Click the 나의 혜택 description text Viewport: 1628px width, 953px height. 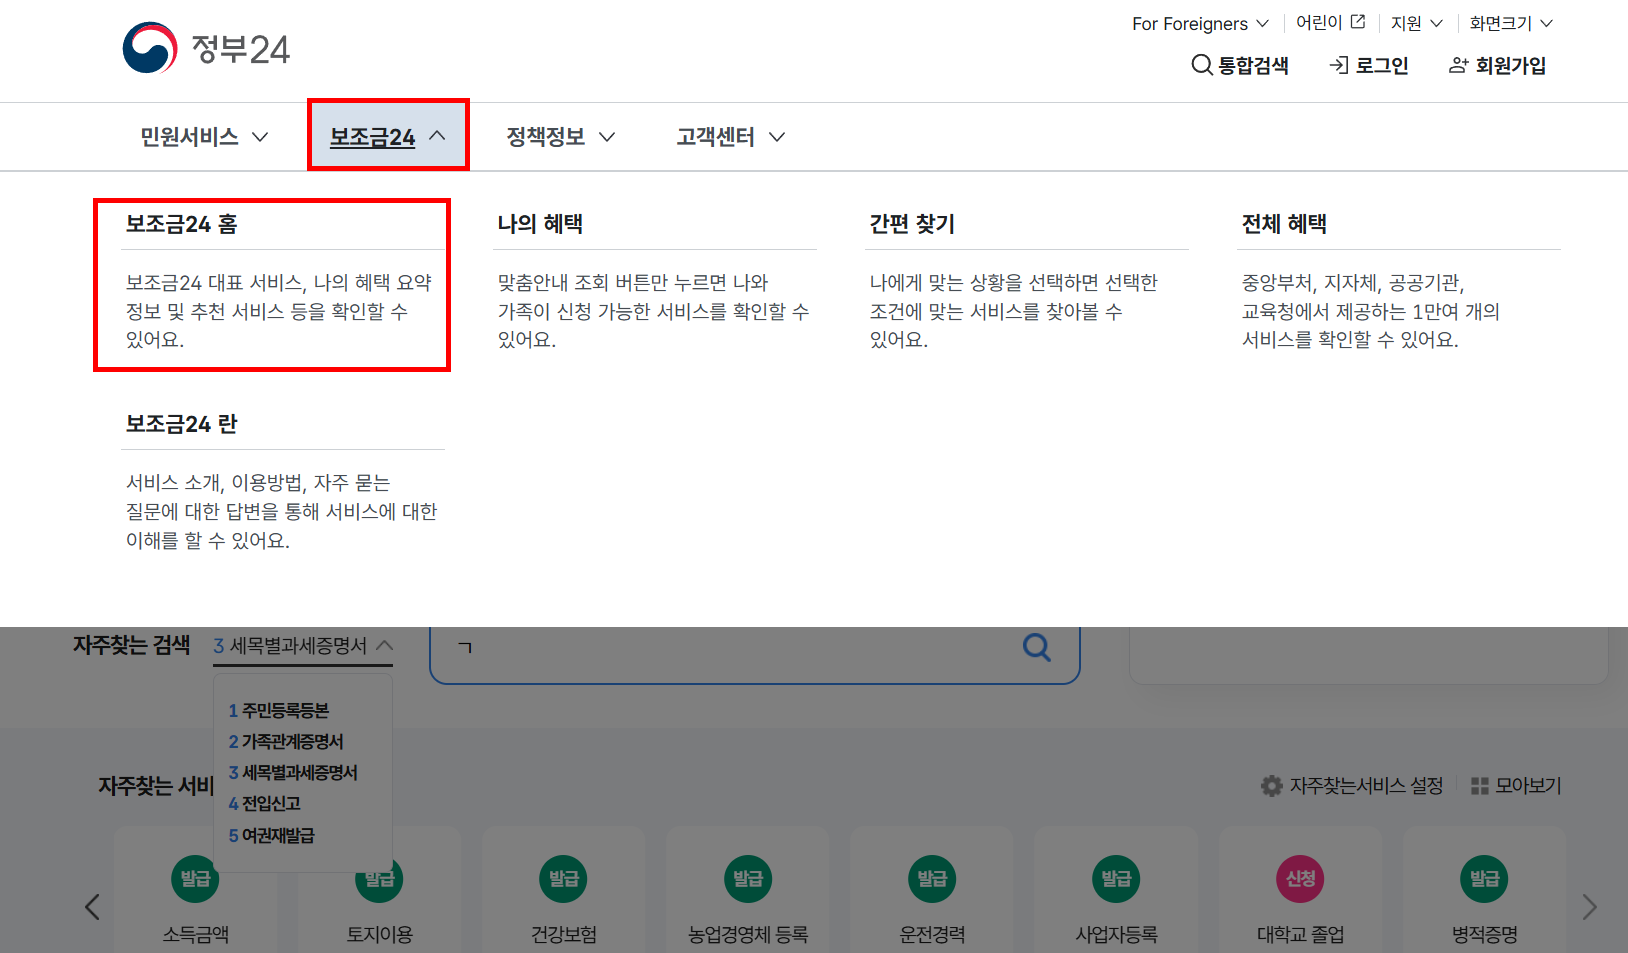[x=653, y=311]
